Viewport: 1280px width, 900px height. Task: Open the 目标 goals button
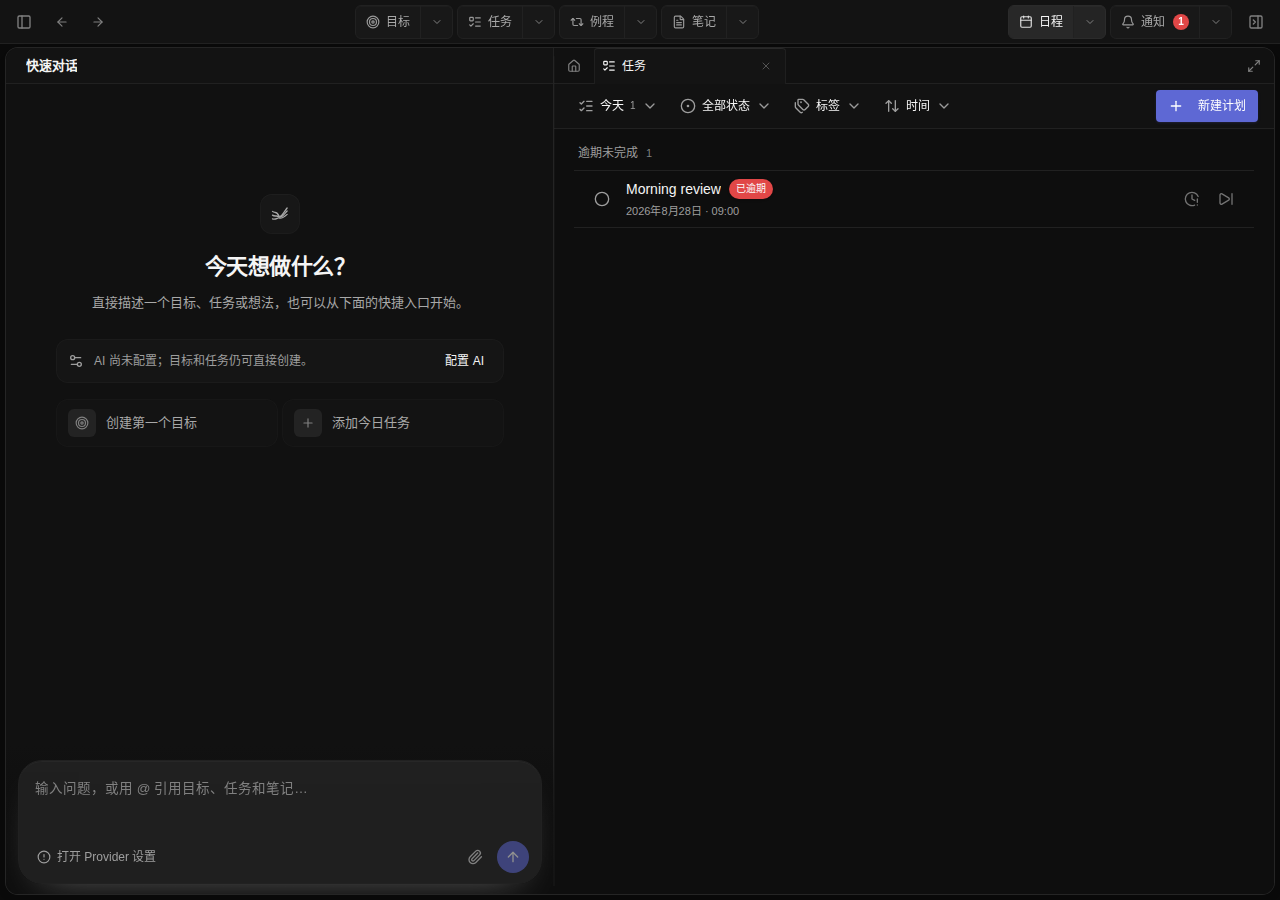[x=388, y=22]
